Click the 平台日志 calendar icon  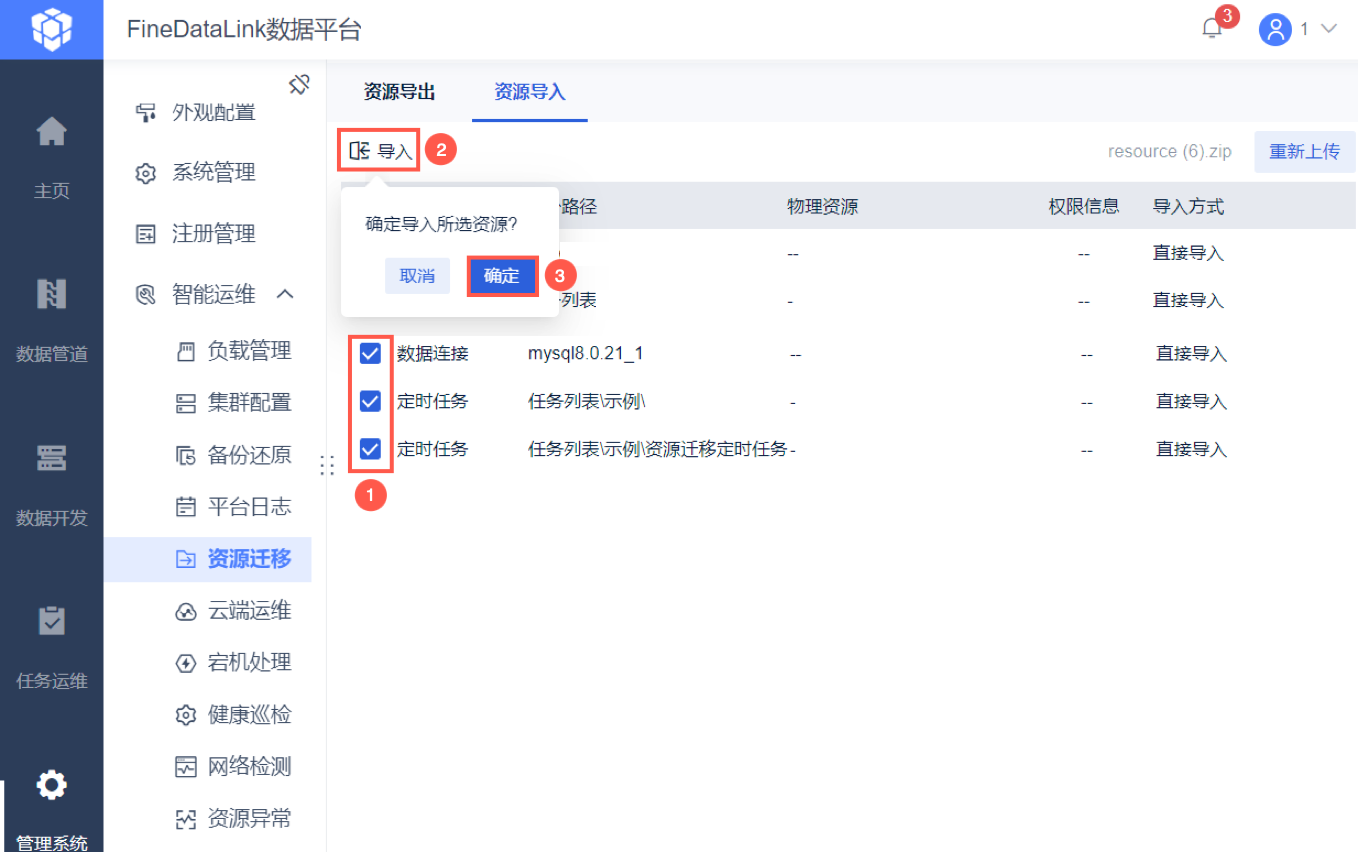click(x=186, y=507)
